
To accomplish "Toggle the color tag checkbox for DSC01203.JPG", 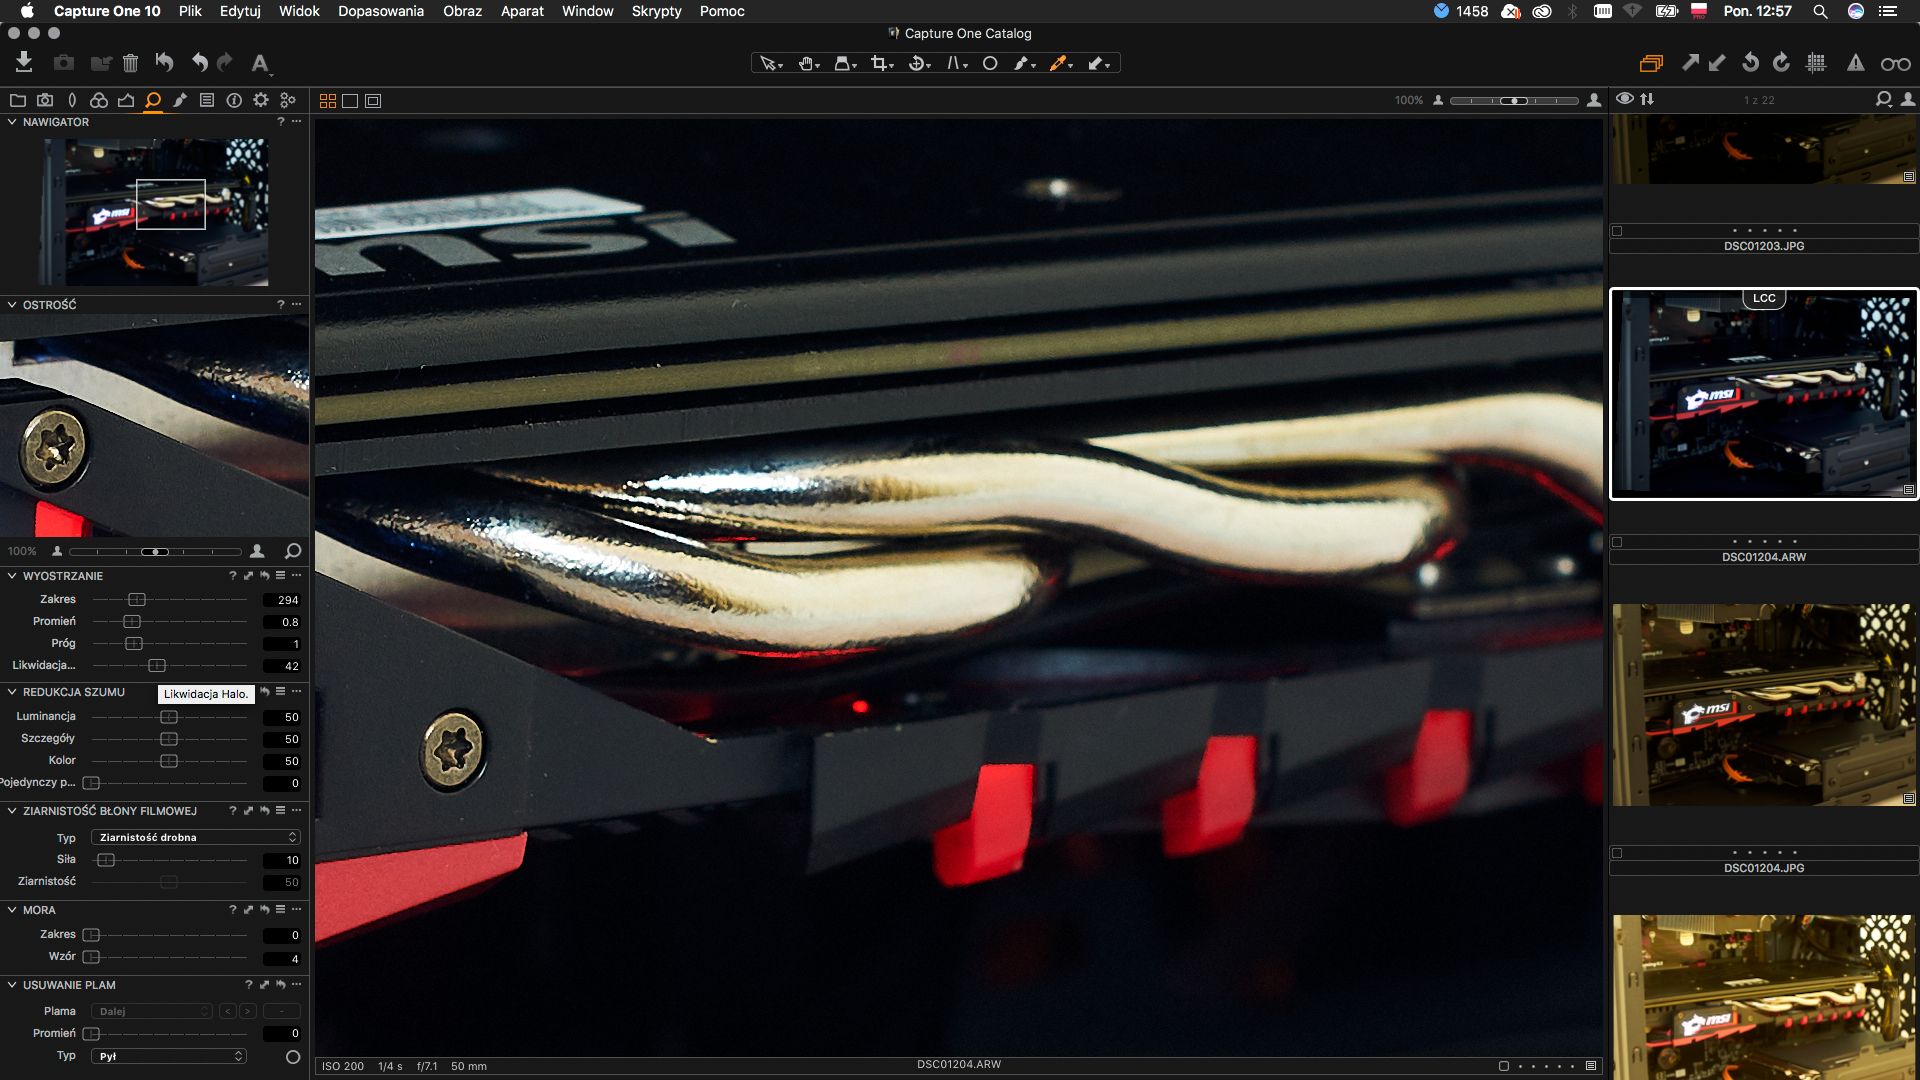I will point(1617,231).
